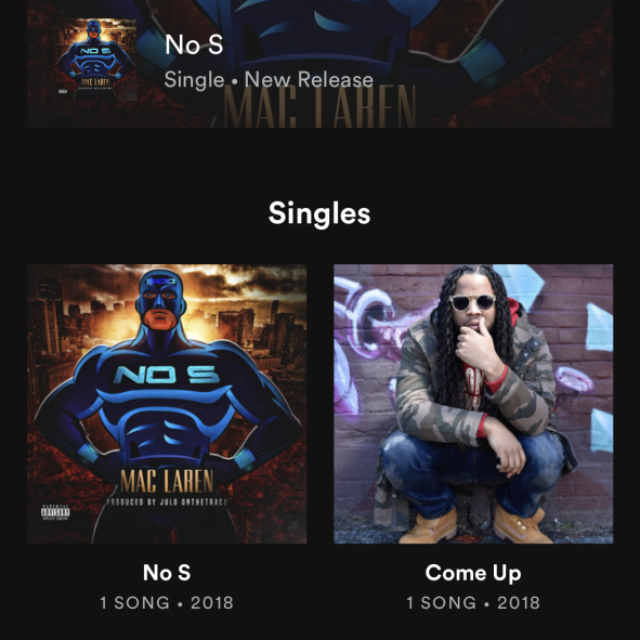Tap the tan boots on Come Up cover
640x640 pixels.
(476, 525)
